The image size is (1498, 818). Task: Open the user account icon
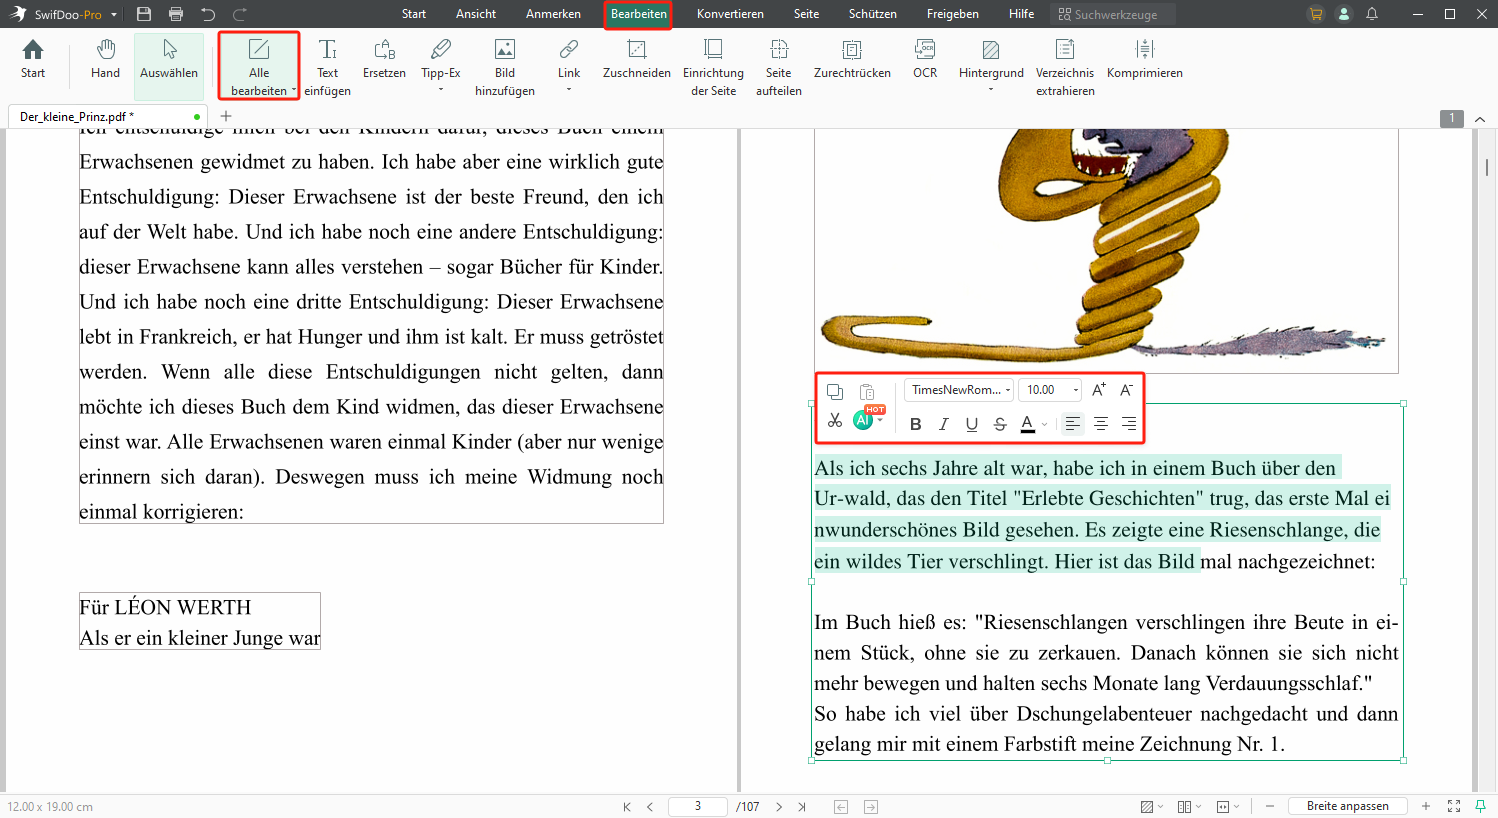click(x=1344, y=14)
